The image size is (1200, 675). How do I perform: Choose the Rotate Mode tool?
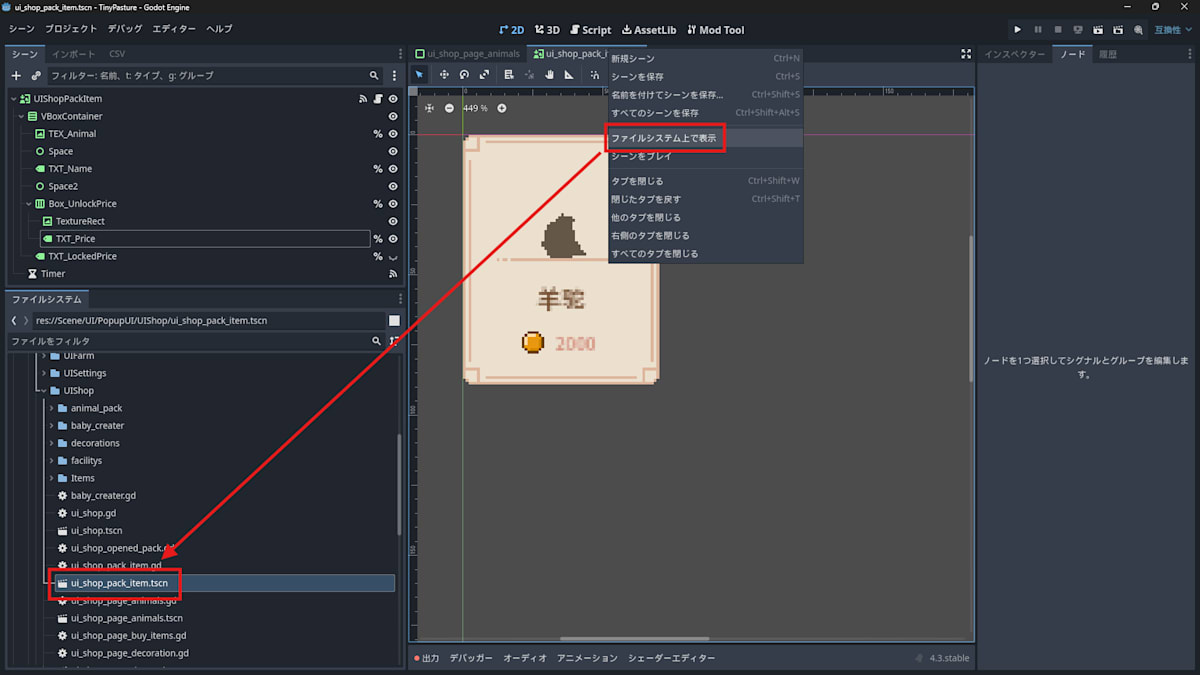(464, 75)
